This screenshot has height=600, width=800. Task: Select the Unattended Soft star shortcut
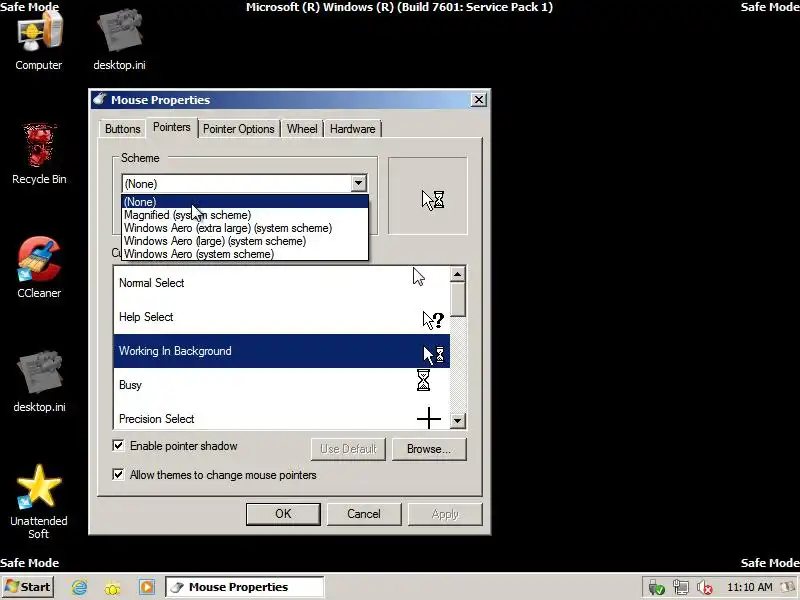(x=39, y=501)
